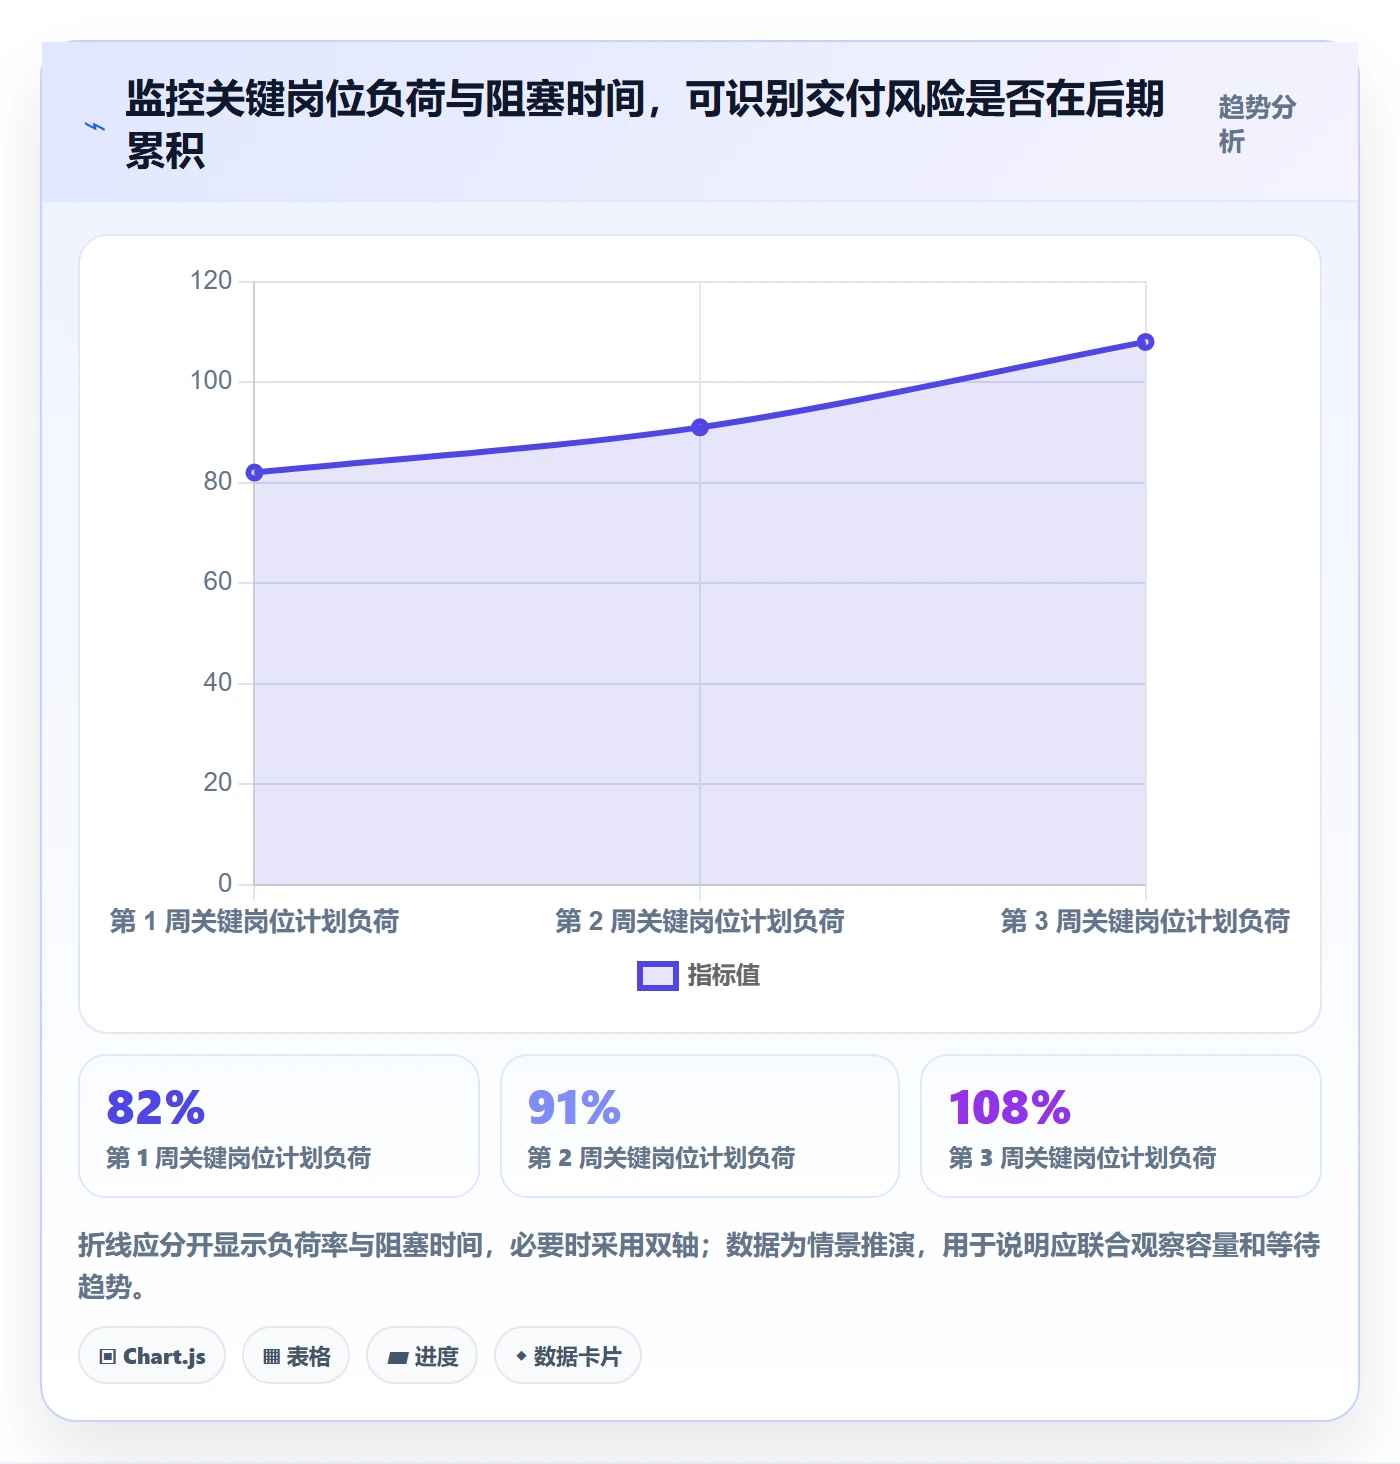The height and width of the screenshot is (1464, 1400).
Task: Click the y-axis value 60
Action: pos(218,582)
